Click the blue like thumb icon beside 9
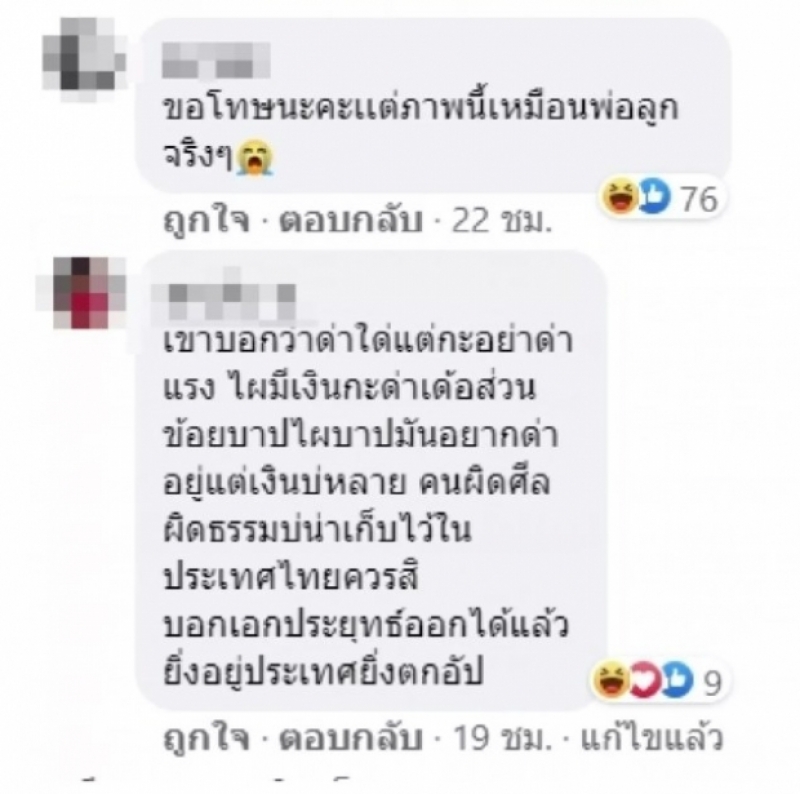The height and width of the screenshot is (794, 800). [x=678, y=680]
